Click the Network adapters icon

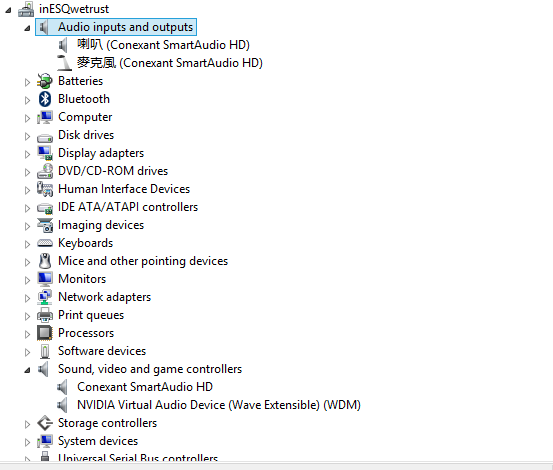tap(45, 297)
